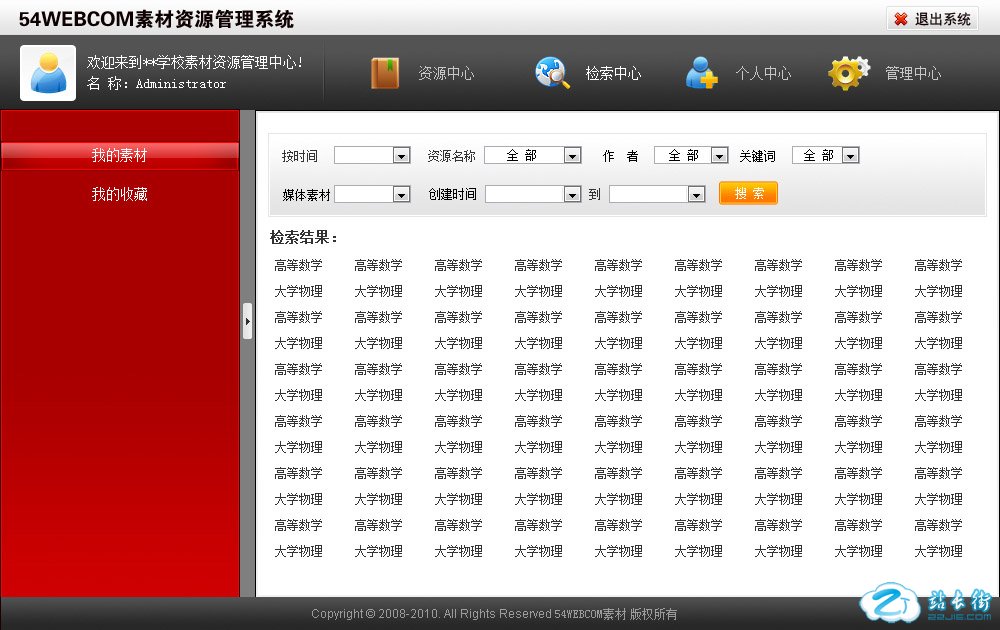Open the 按时间 dropdown

[x=372, y=156]
